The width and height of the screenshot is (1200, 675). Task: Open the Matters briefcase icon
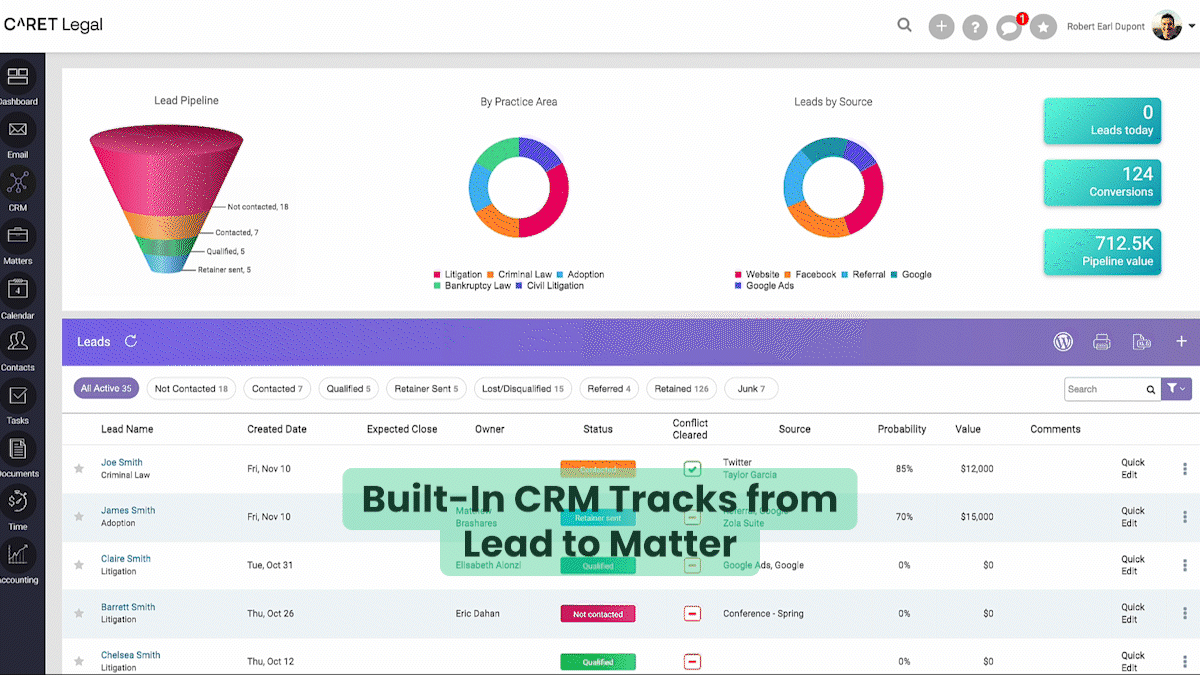[x=18, y=236]
